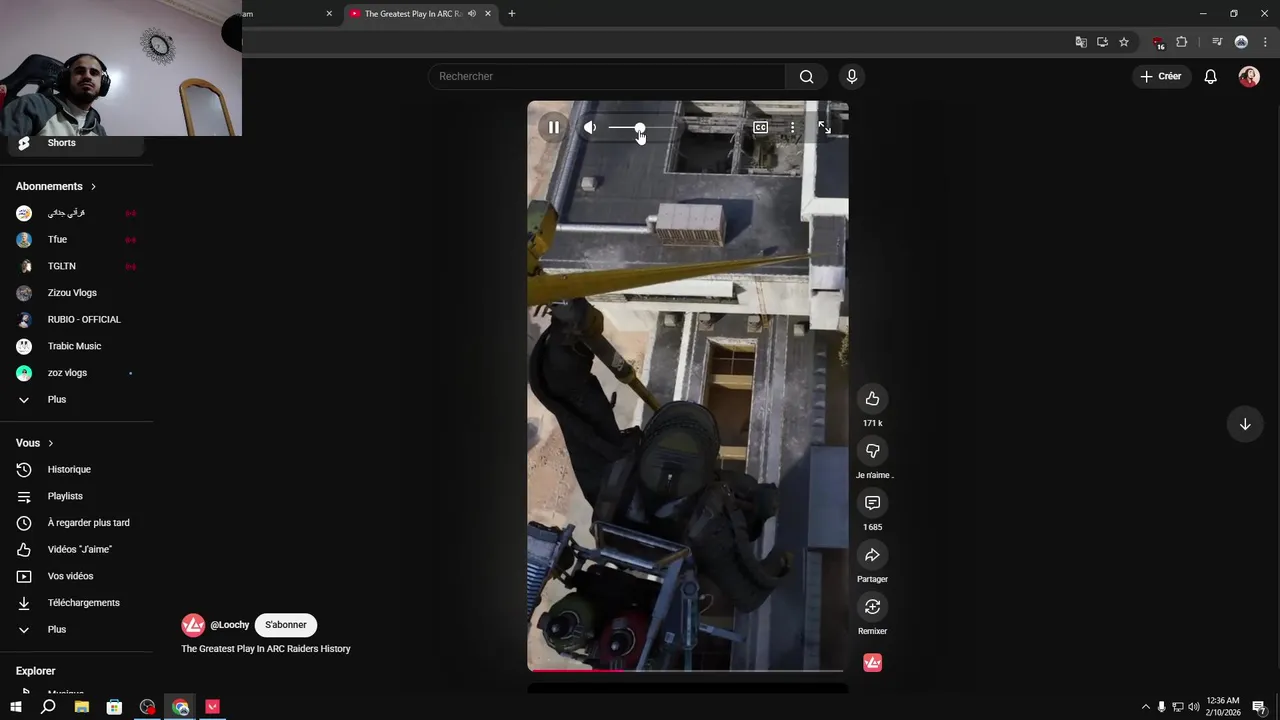Image resolution: width=1280 pixels, height=720 pixels.
Task: Adjust the Shorts volume slider handle
Action: (x=639, y=128)
